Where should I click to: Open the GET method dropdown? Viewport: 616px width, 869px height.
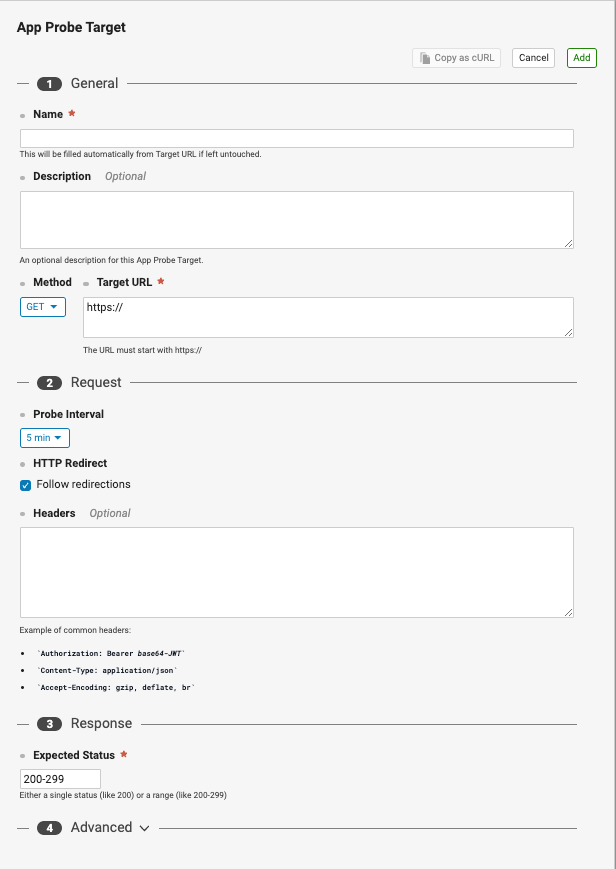tap(43, 307)
